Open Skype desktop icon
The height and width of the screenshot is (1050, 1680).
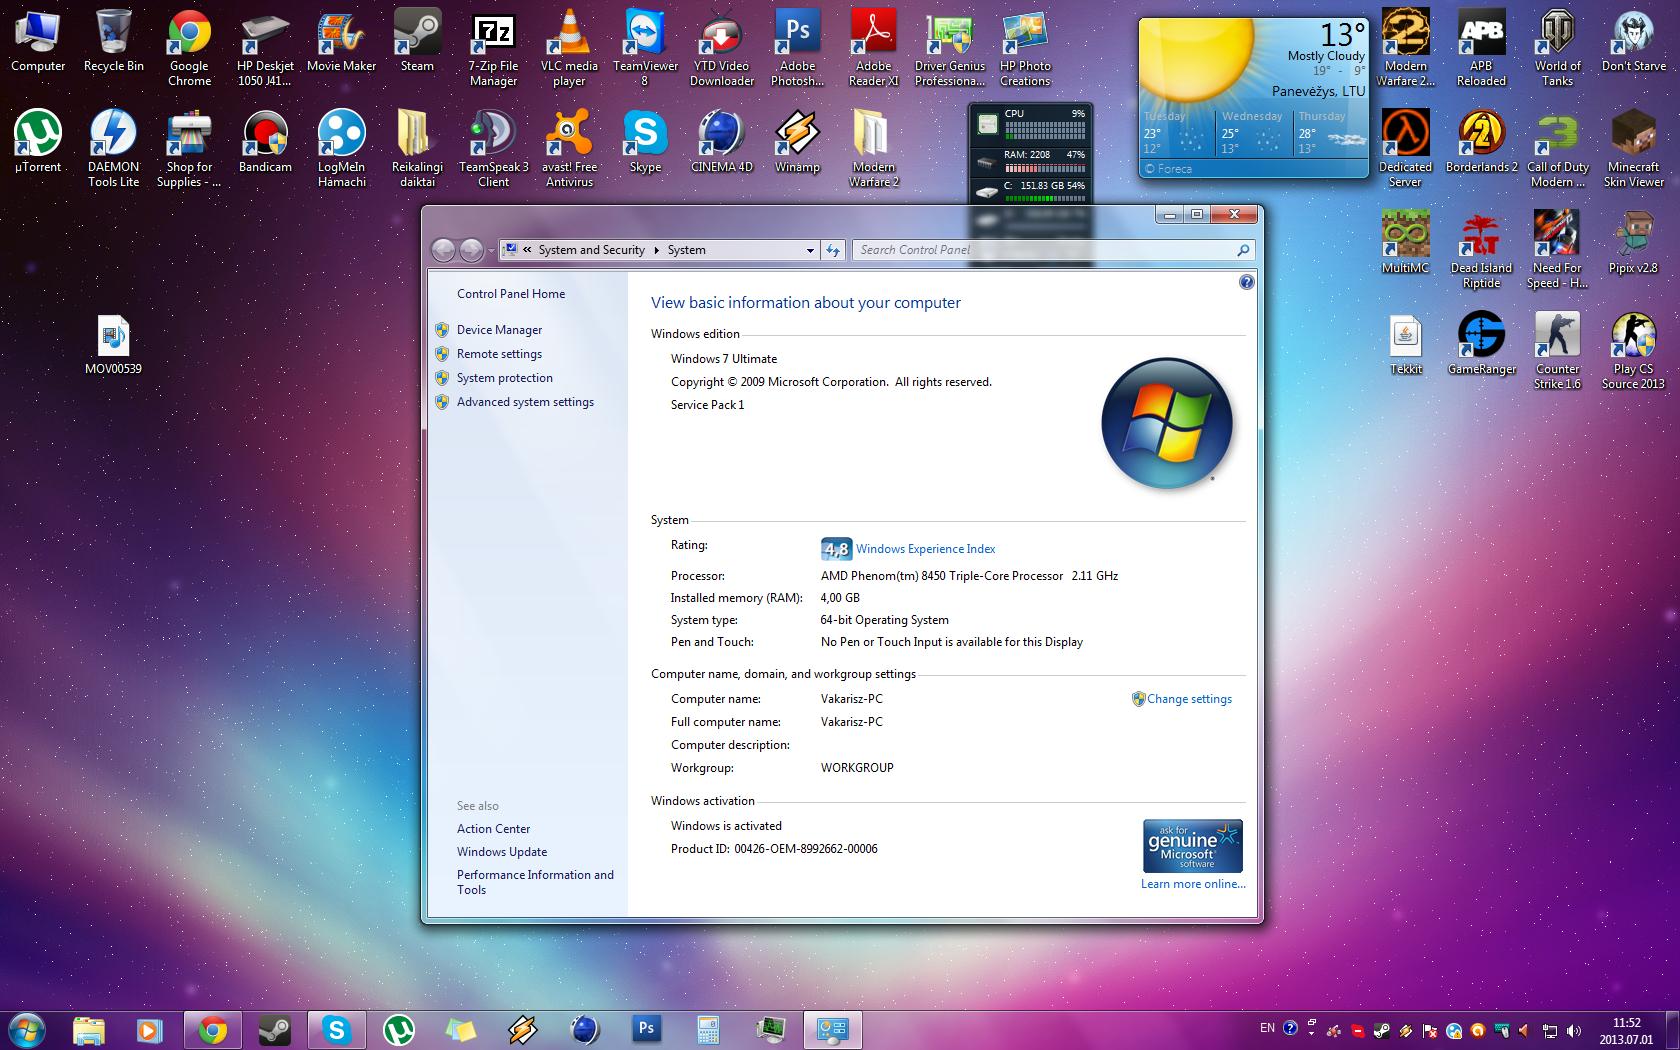coord(645,142)
